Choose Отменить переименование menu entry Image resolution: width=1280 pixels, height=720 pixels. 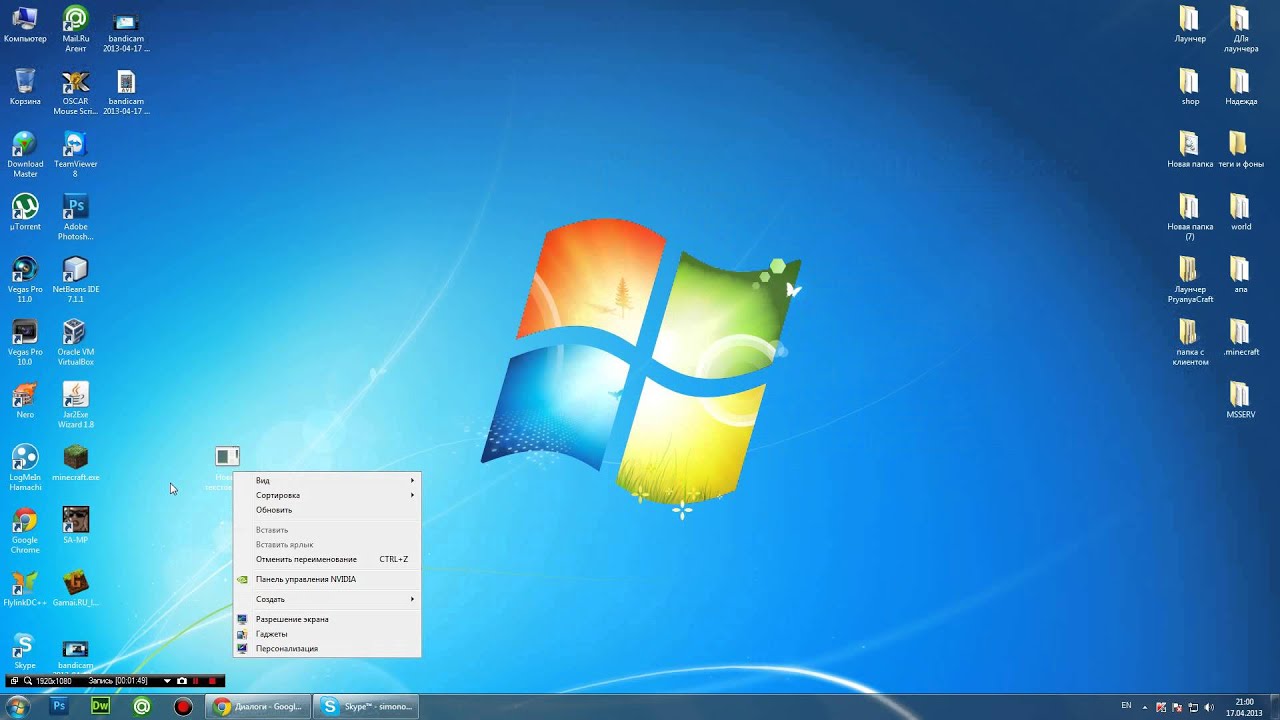[x=327, y=559]
